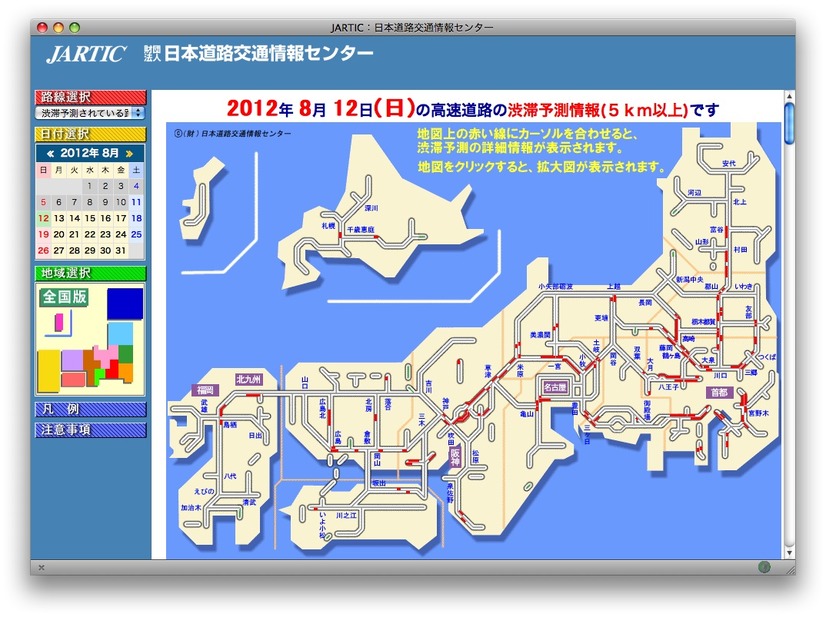This screenshot has width=826, height=617.
Task: Close the JARTIC window with red button
Action: pos(43,27)
